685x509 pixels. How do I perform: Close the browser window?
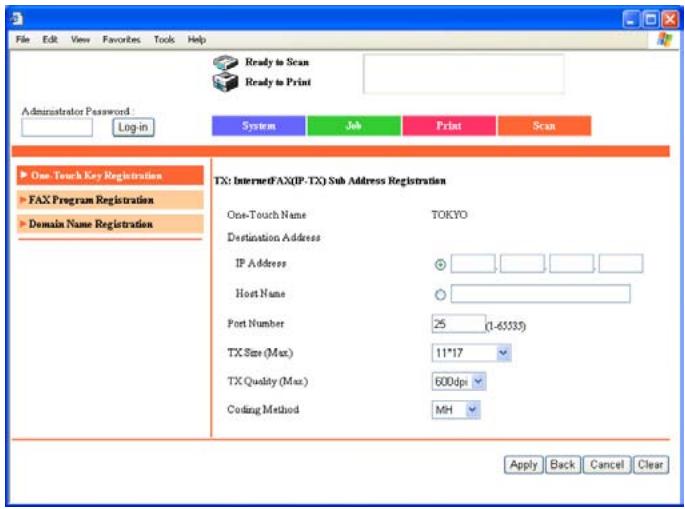click(x=670, y=19)
